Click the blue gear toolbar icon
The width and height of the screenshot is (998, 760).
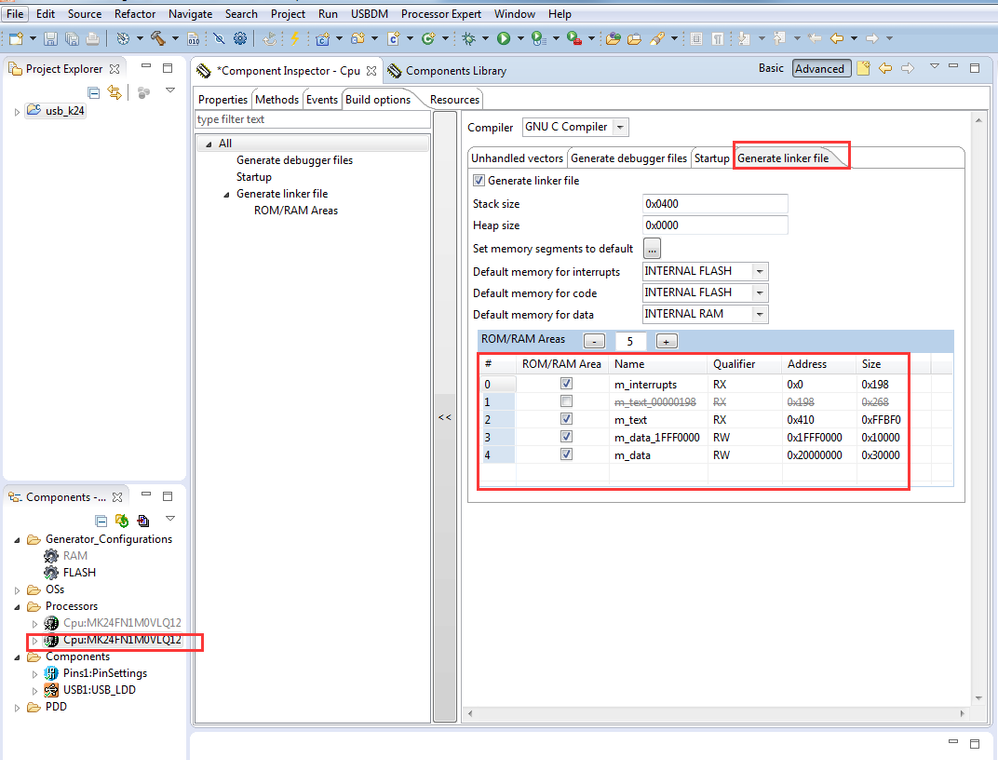coord(240,39)
